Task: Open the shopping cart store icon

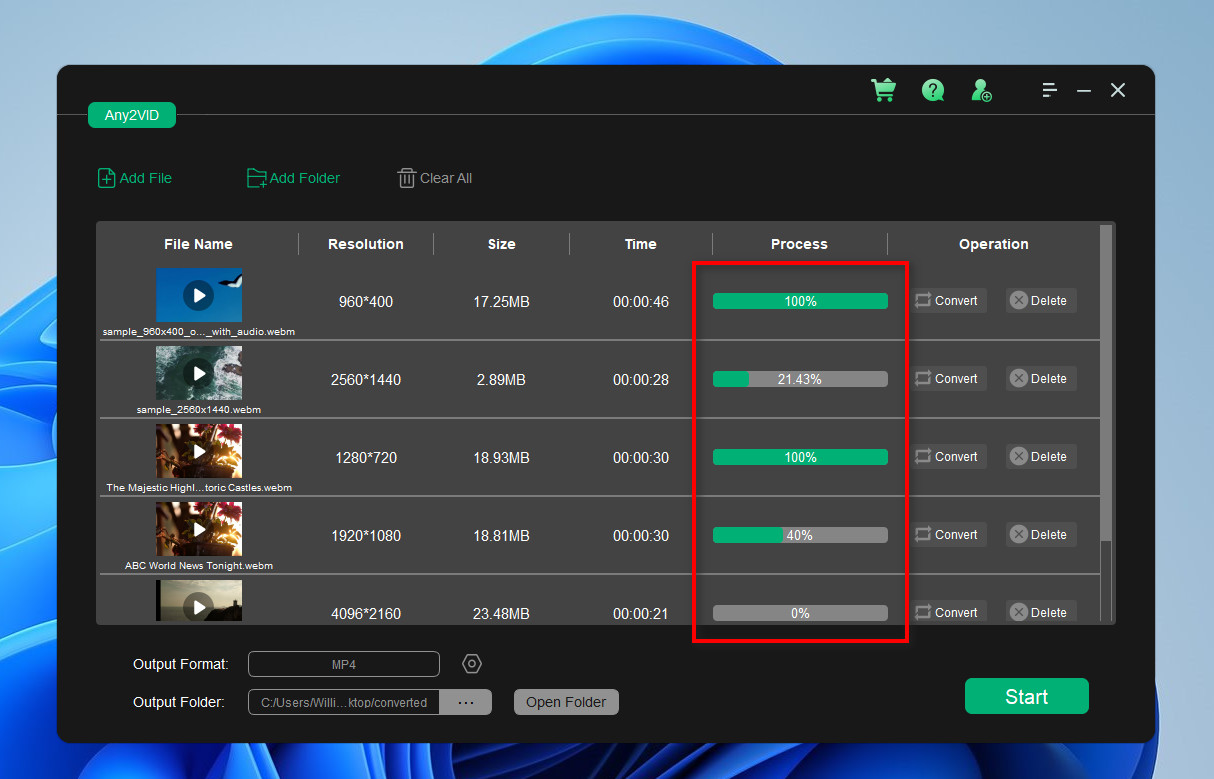Action: (x=883, y=90)
